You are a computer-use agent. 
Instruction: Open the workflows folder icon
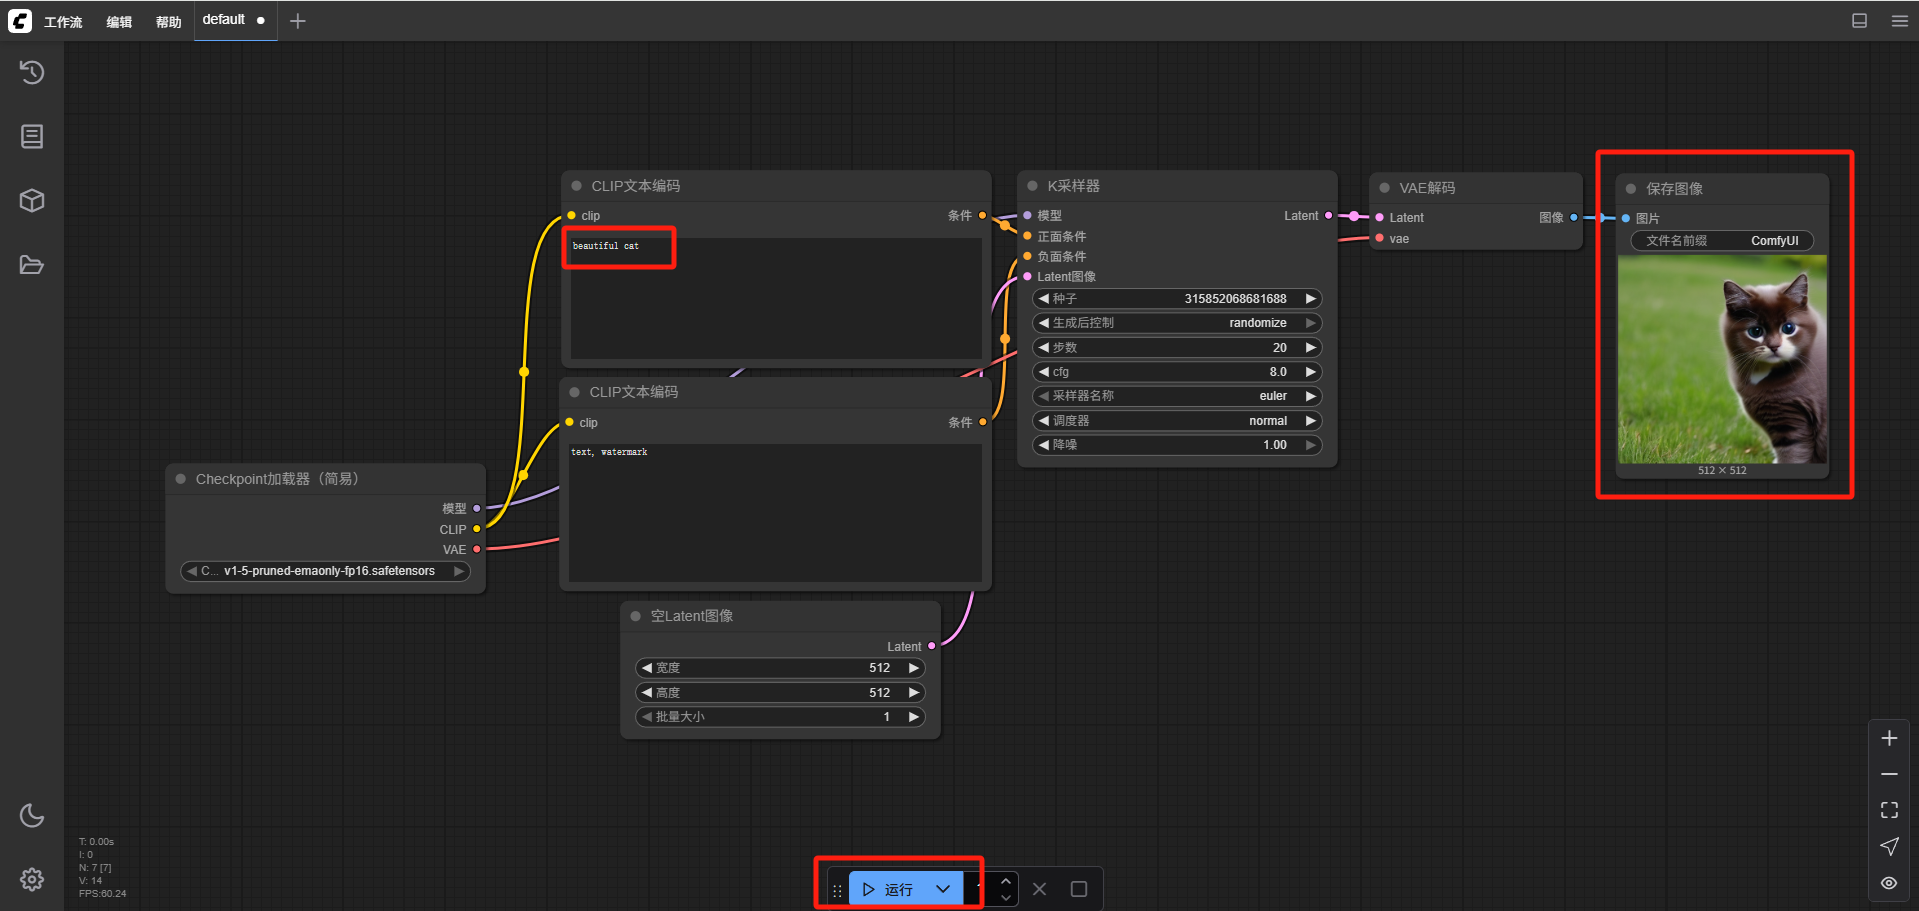coord(32,265)
